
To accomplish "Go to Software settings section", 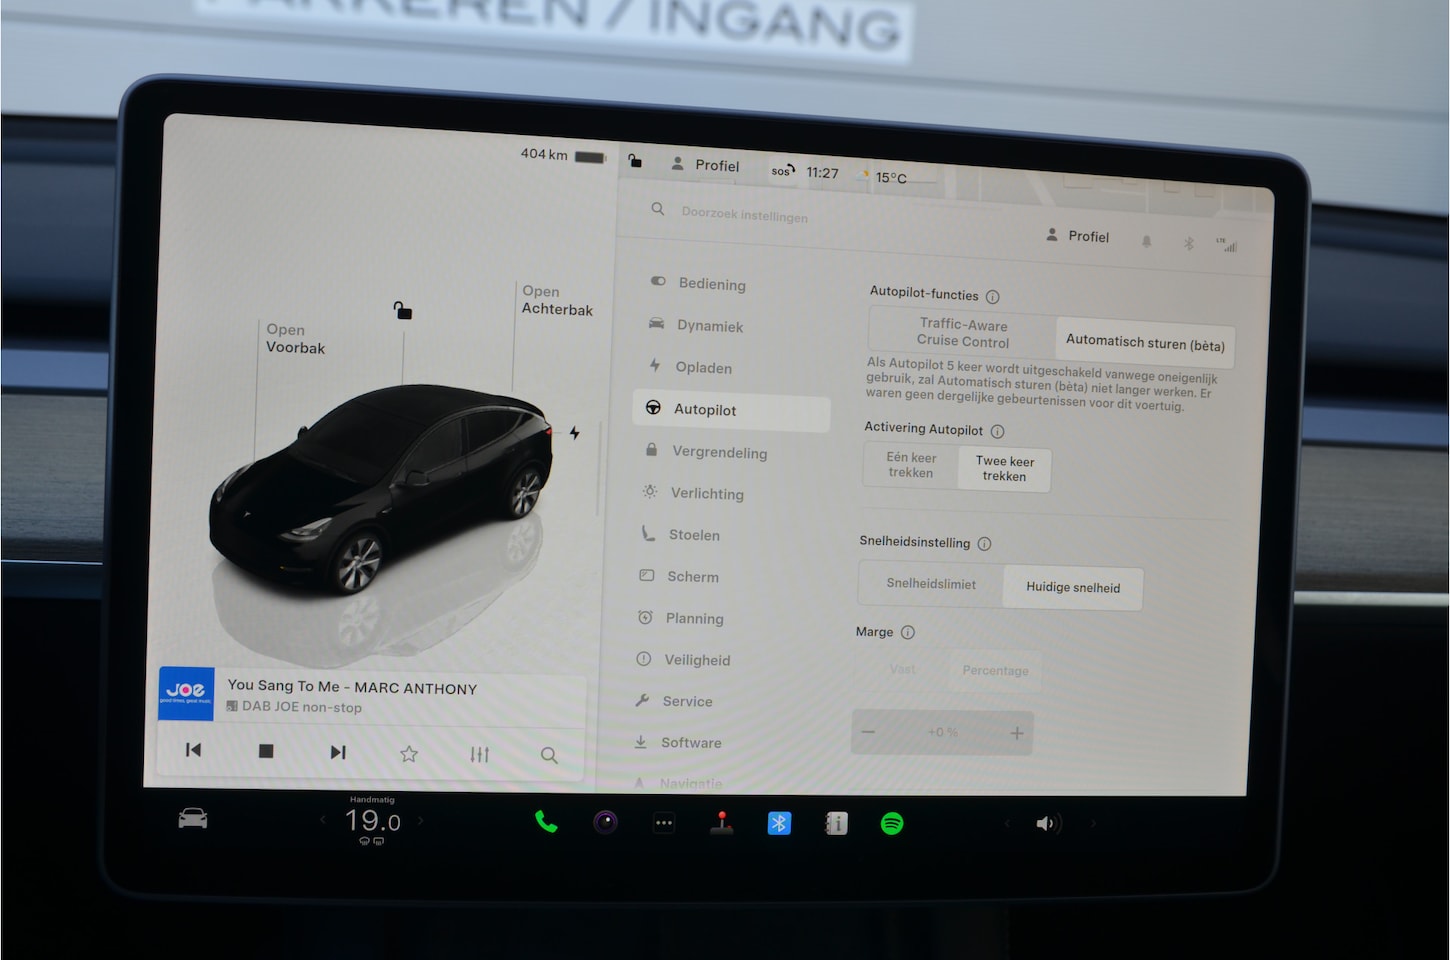I will click(x=690, y=743).
